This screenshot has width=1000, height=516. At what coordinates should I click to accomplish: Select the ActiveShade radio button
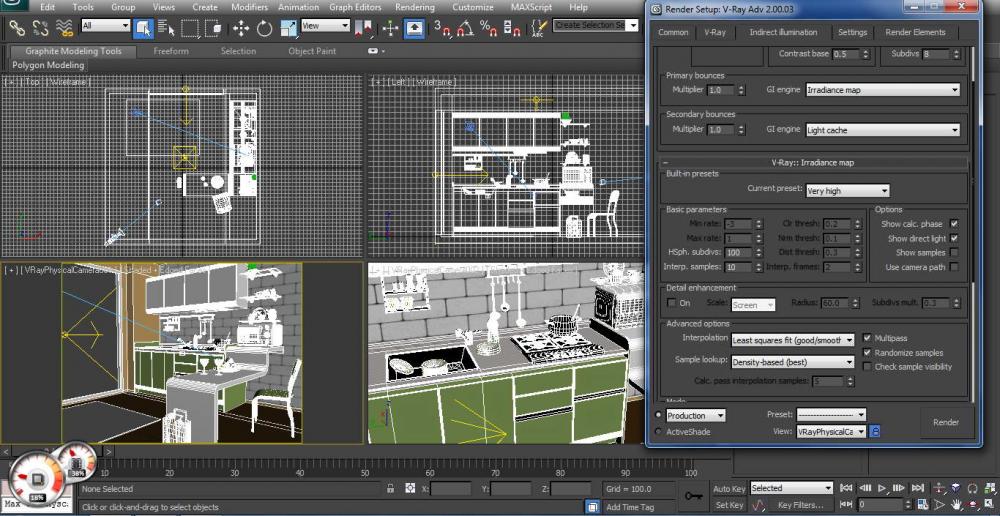658,432
